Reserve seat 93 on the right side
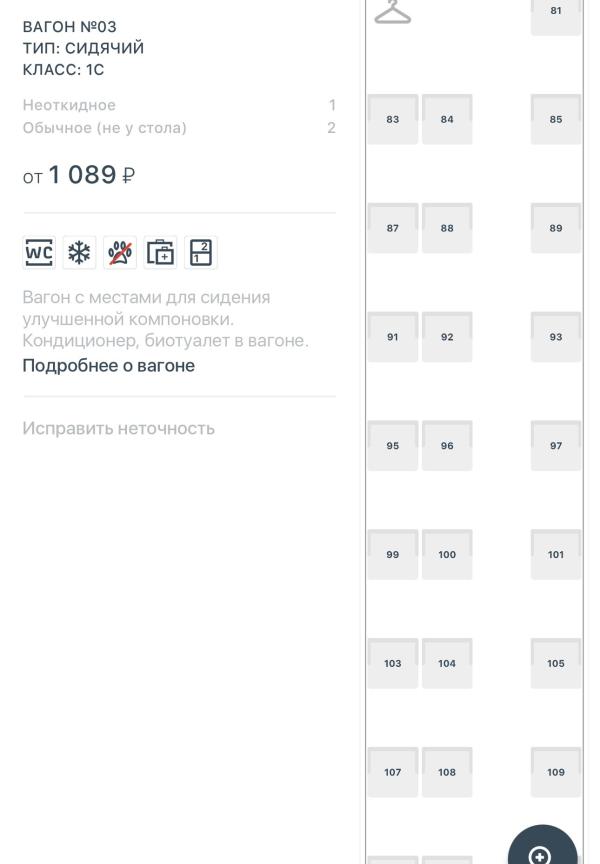Screen dimensions: 600x864 point(556,338)
